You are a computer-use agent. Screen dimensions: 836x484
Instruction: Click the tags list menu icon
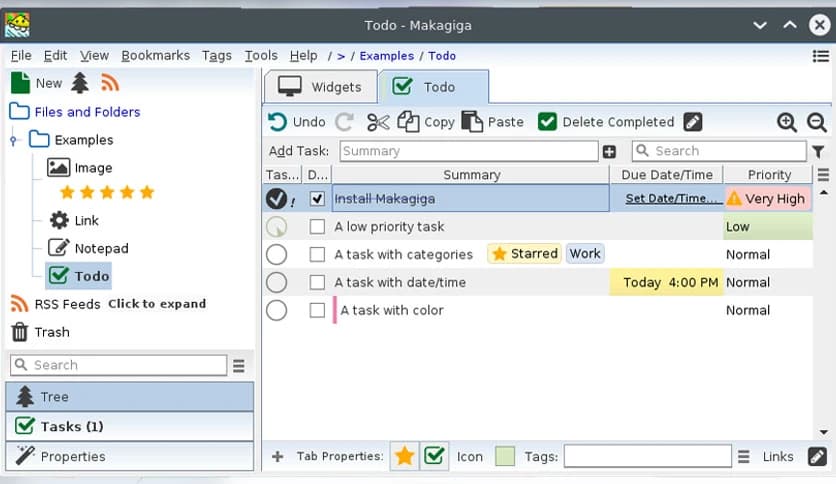[x=744, y=457]
